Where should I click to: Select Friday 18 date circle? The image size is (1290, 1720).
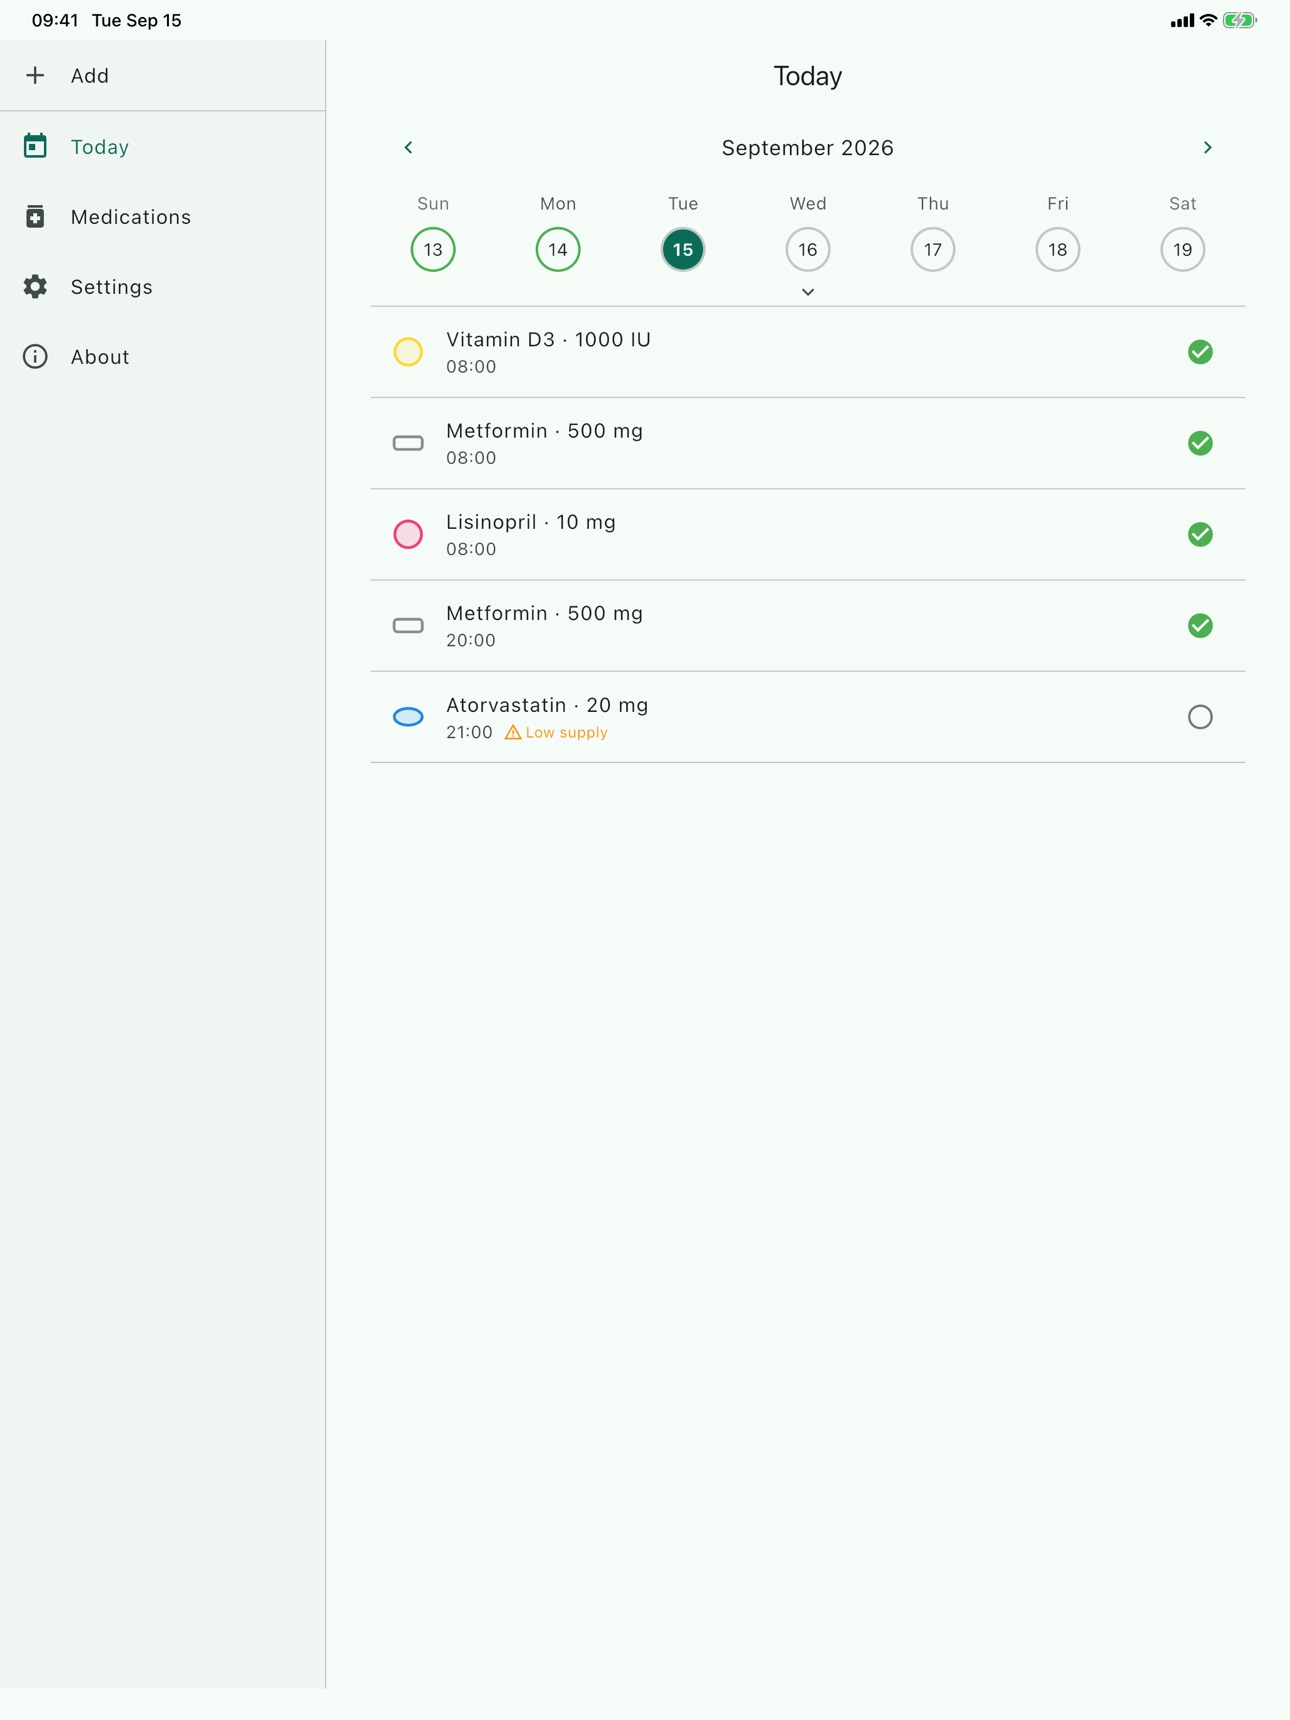[1058, 249]
